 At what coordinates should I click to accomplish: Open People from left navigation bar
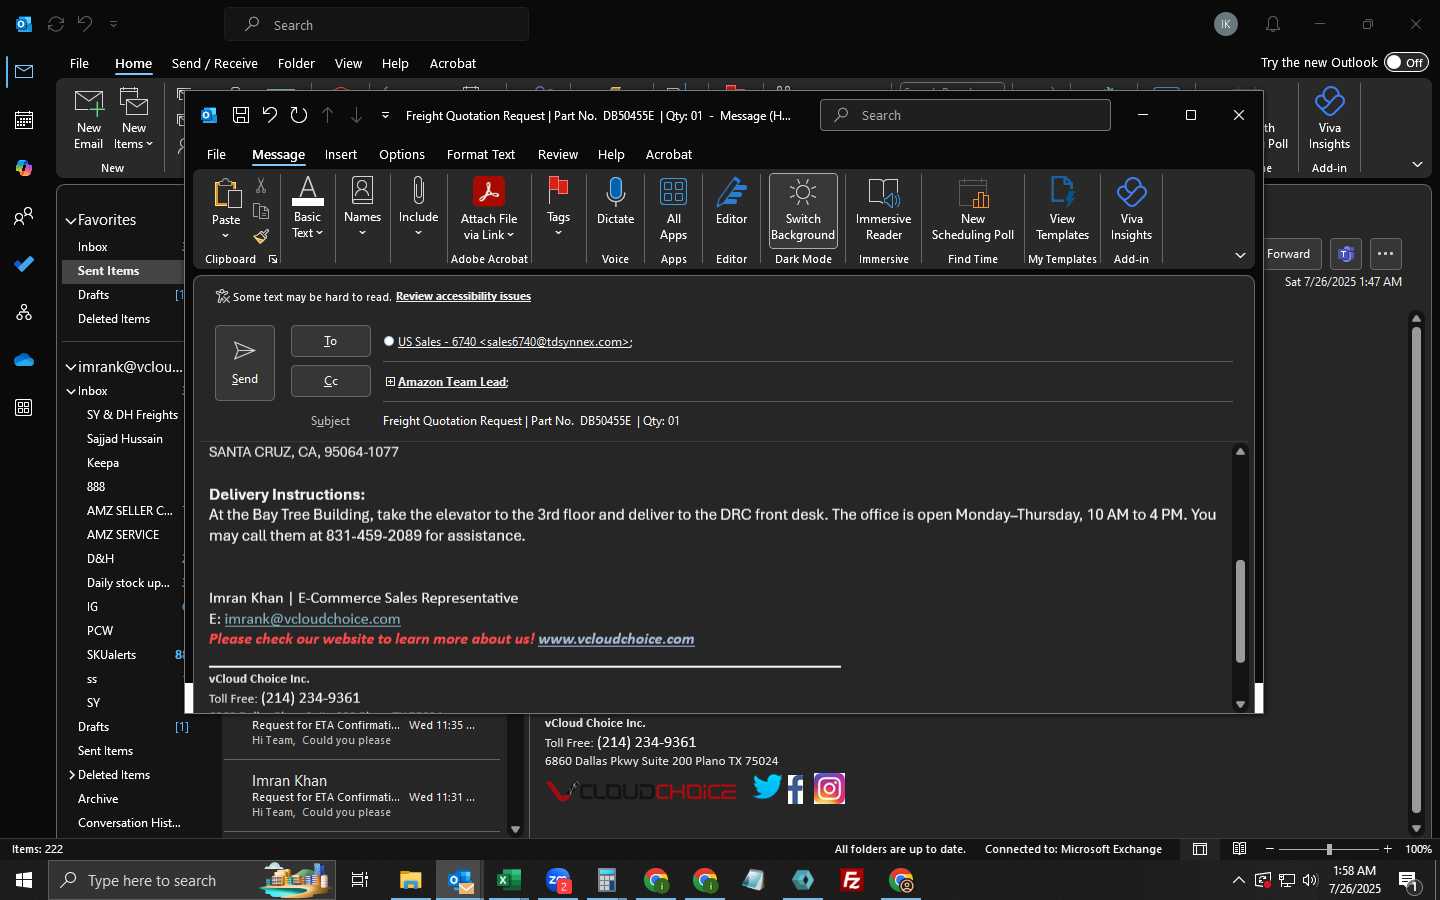[24, 216]
